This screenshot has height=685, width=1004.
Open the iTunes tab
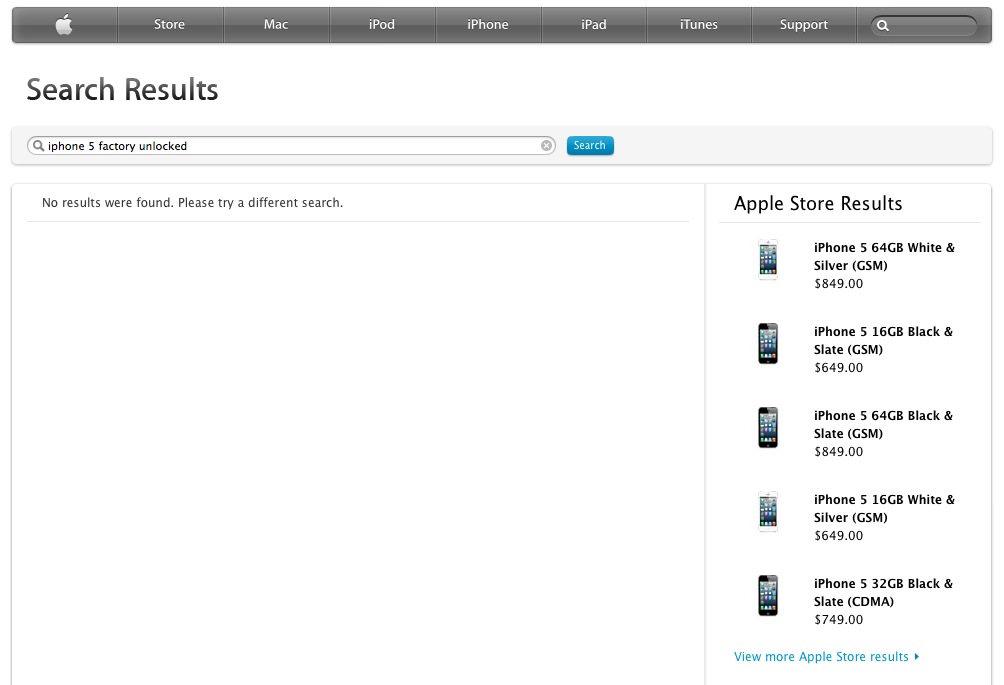[699, 25]
